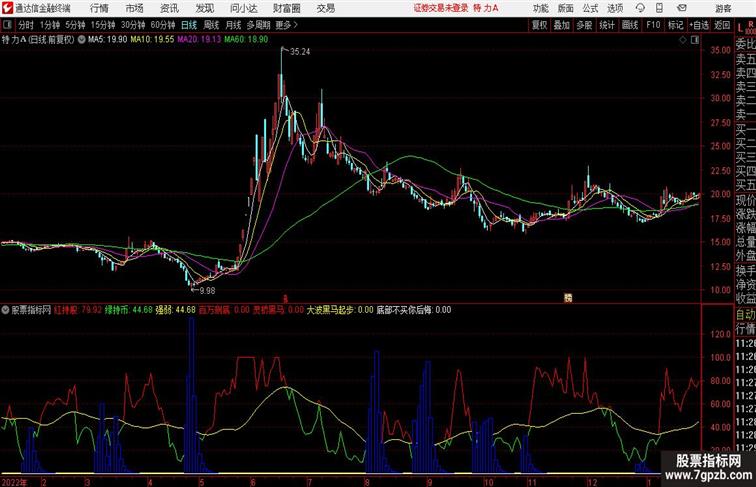Click the 底部不买你后悔 0.00 indicator label
The image size is (756, 487).
point(414,310)
